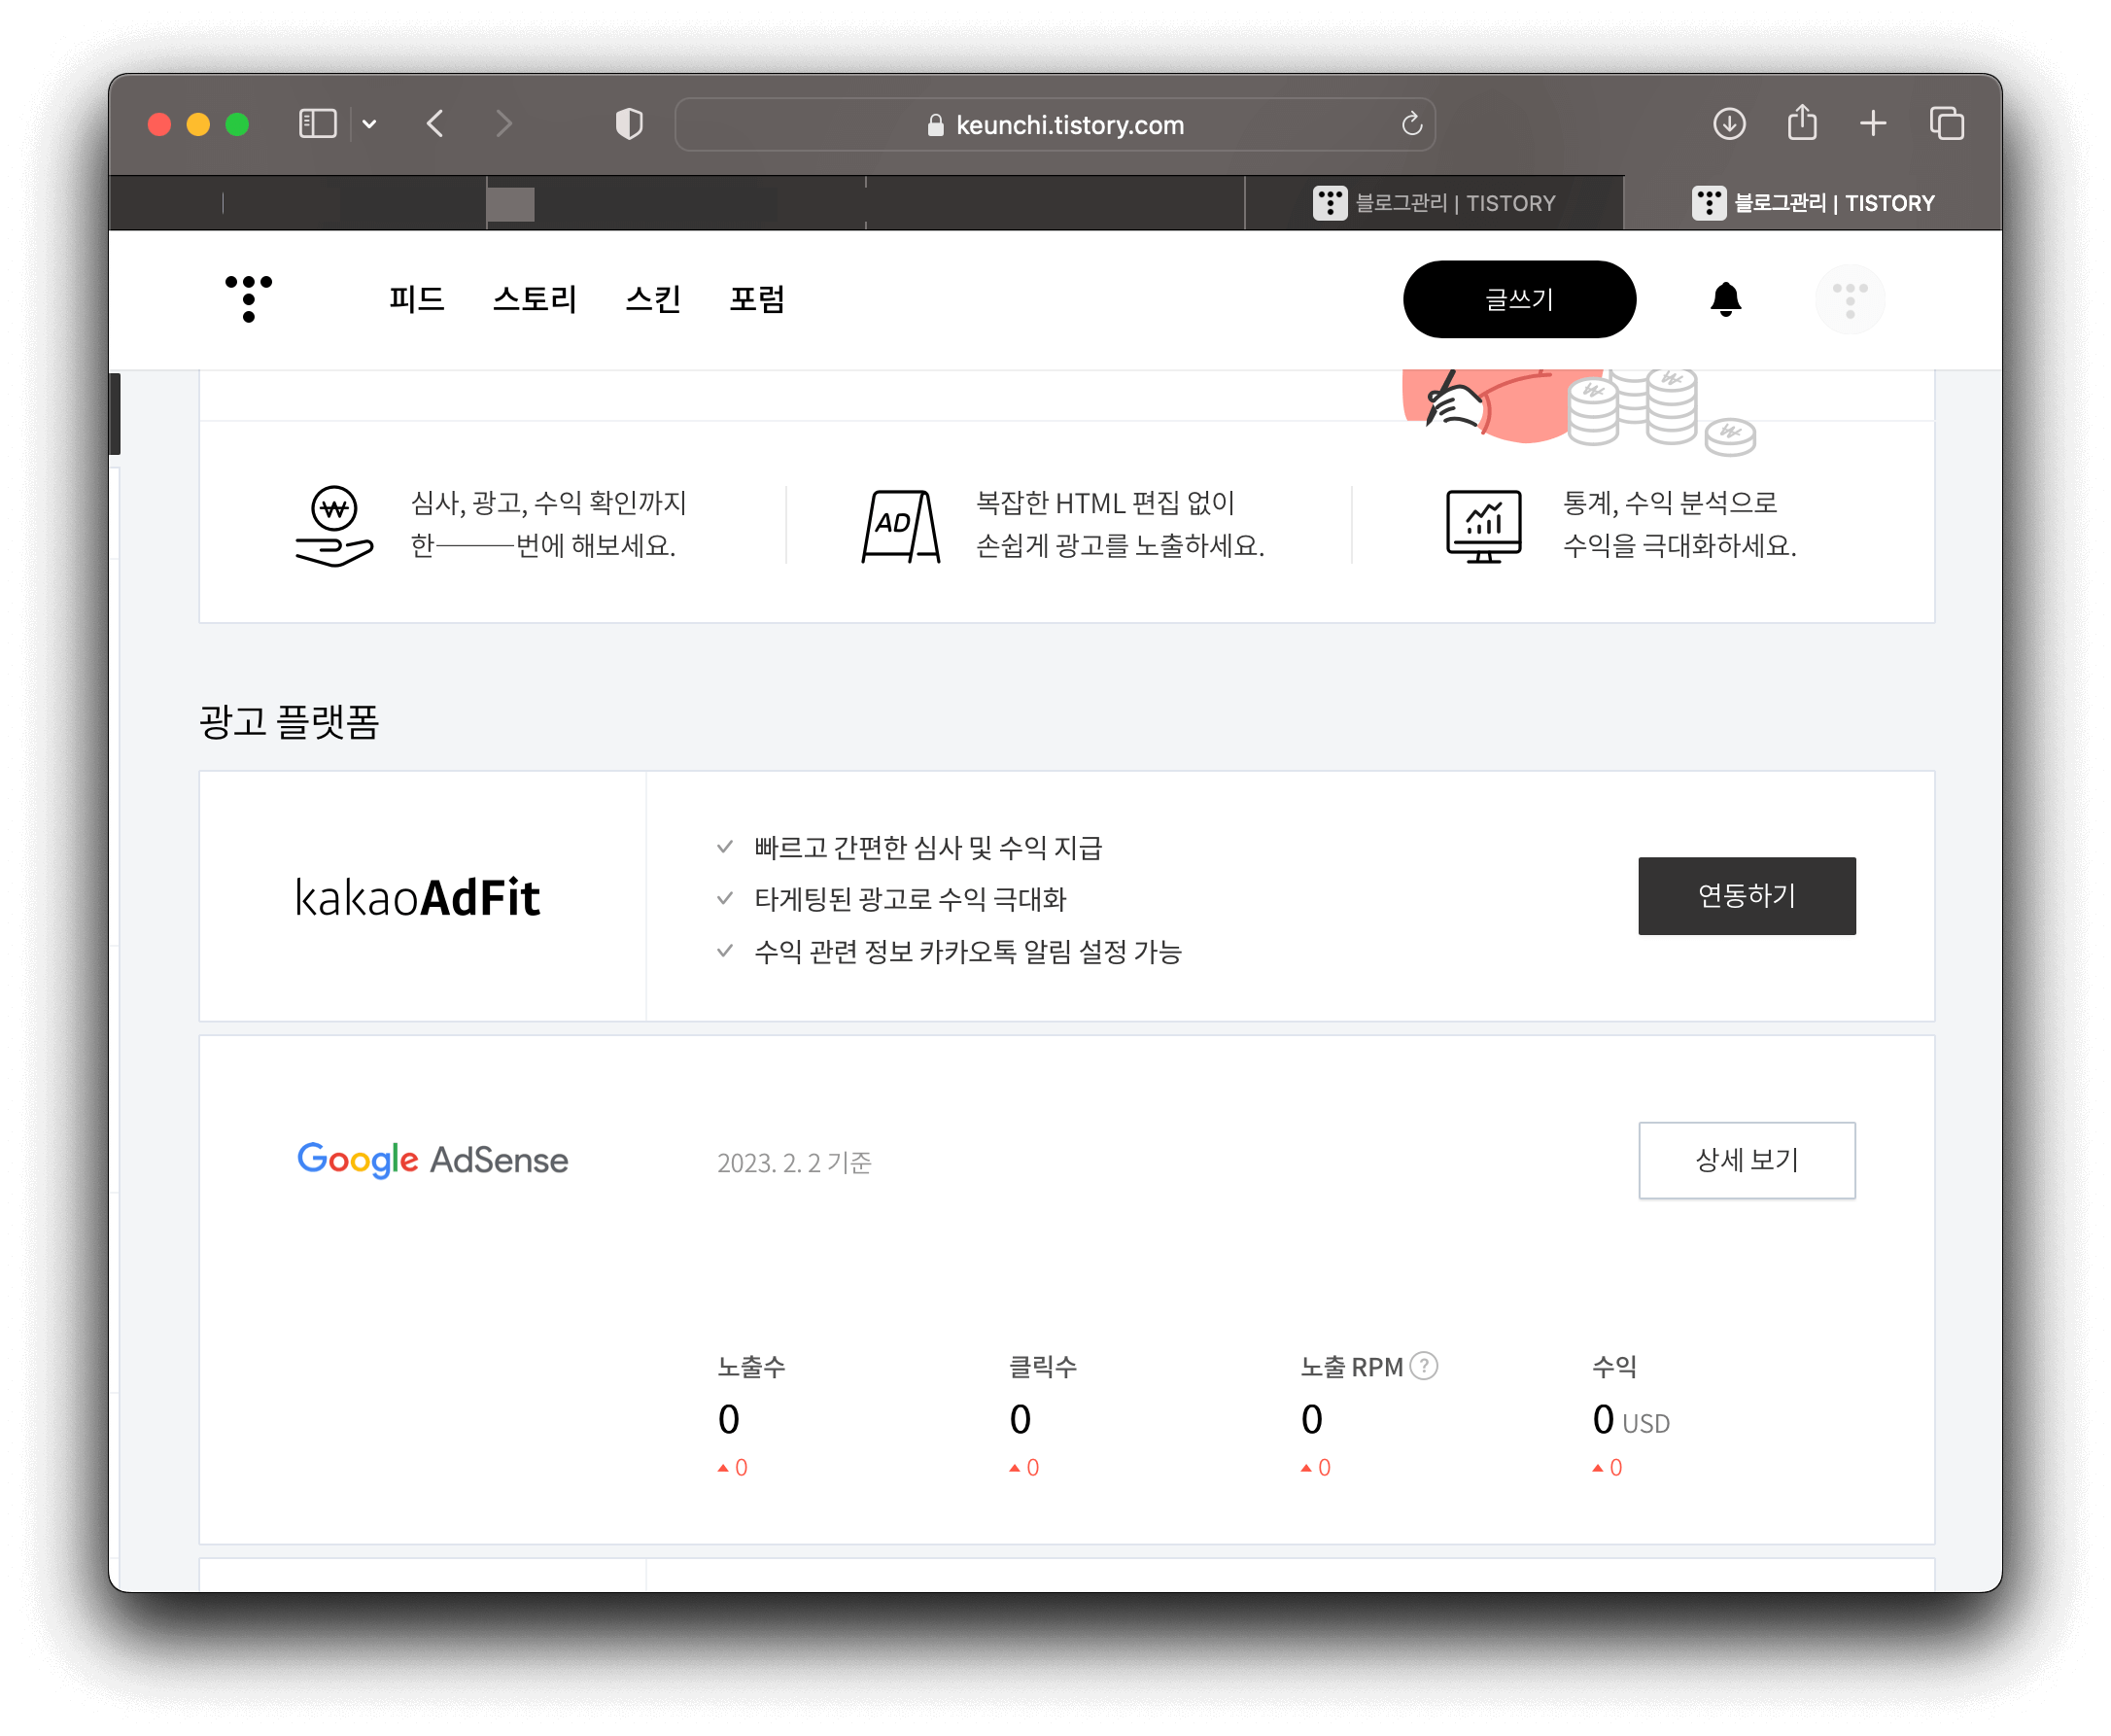
Task: Click the Tistory logo icon
Action: (x=248, y=298)
